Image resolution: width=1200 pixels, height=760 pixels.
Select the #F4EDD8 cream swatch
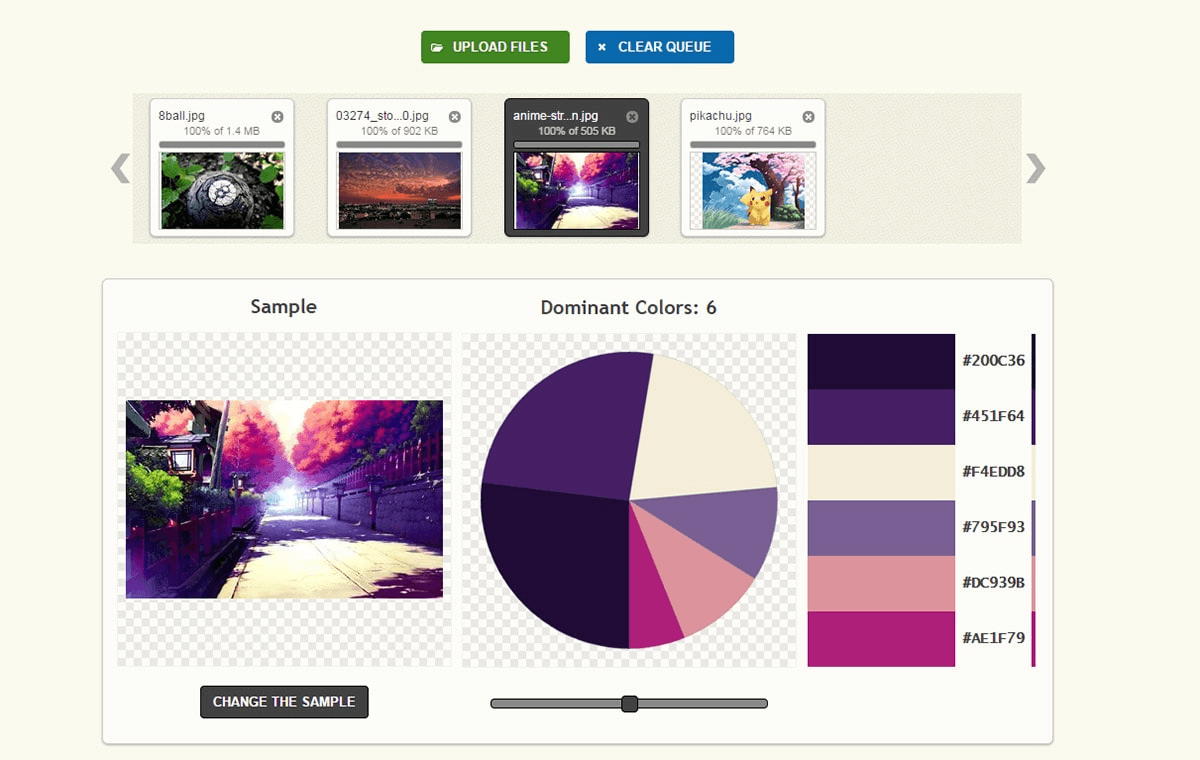click(x=880, y=470)
